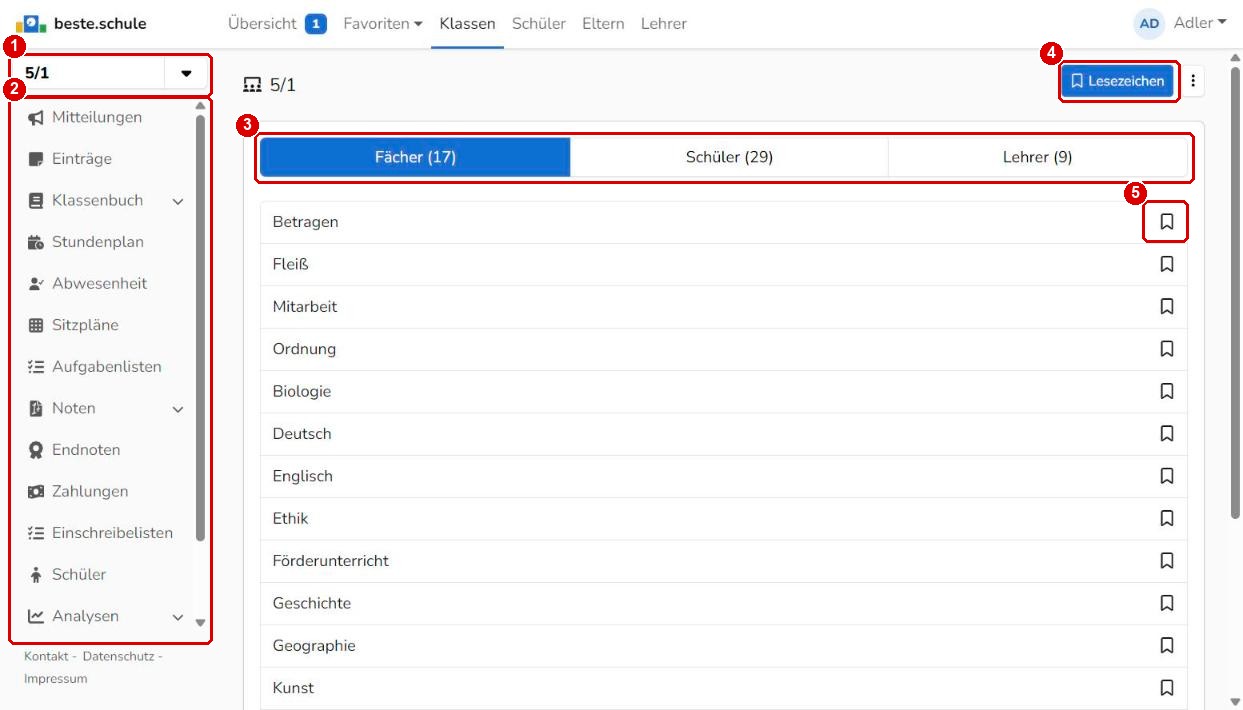Click the Geschichte bookmark icon
Viewport: 1243px width, 710px height.
[x=1166, y=603]
